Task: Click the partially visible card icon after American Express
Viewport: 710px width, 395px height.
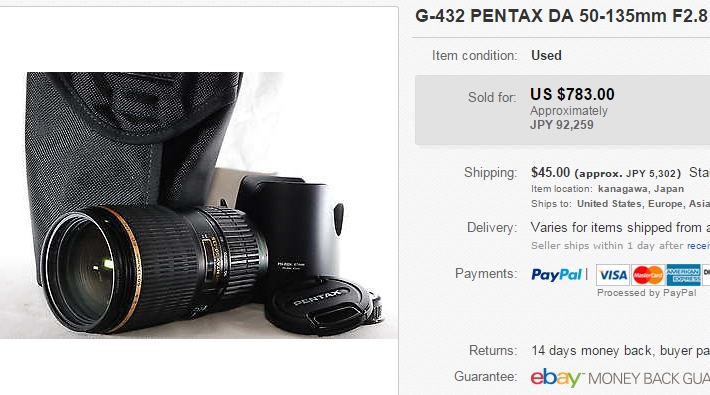Action: click(706, 275)
